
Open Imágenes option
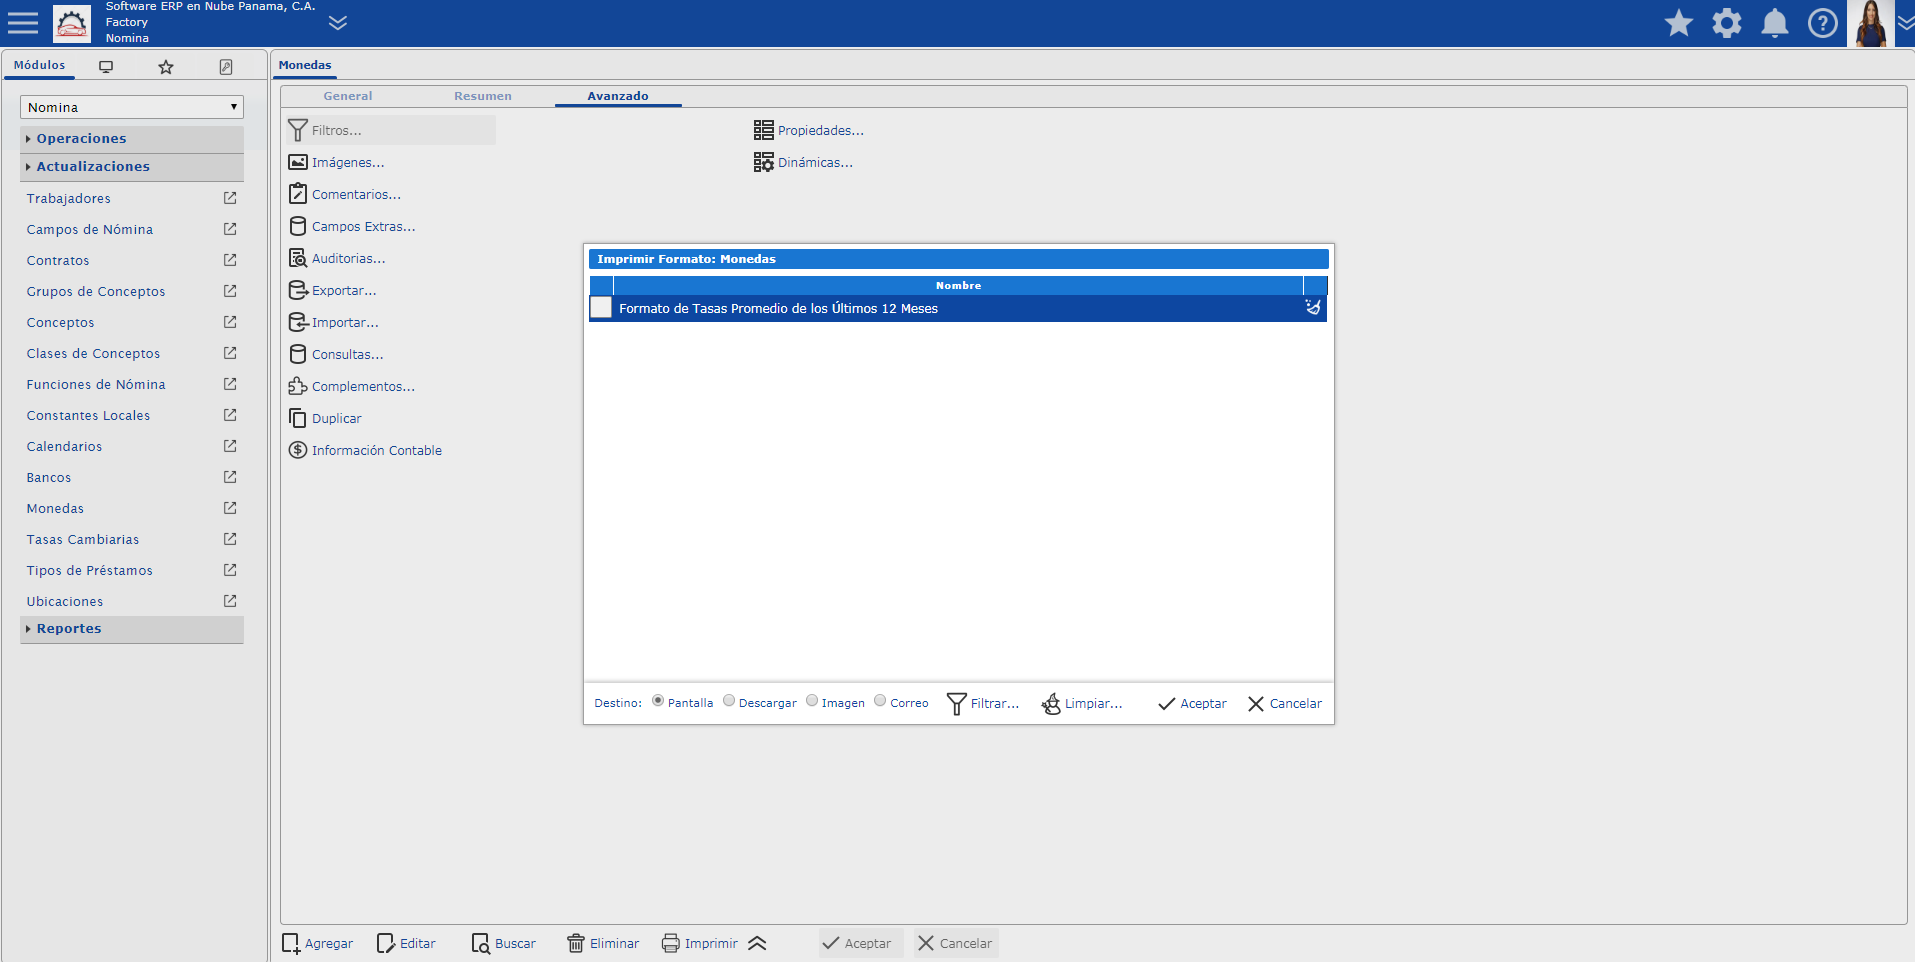coord(336,163)
